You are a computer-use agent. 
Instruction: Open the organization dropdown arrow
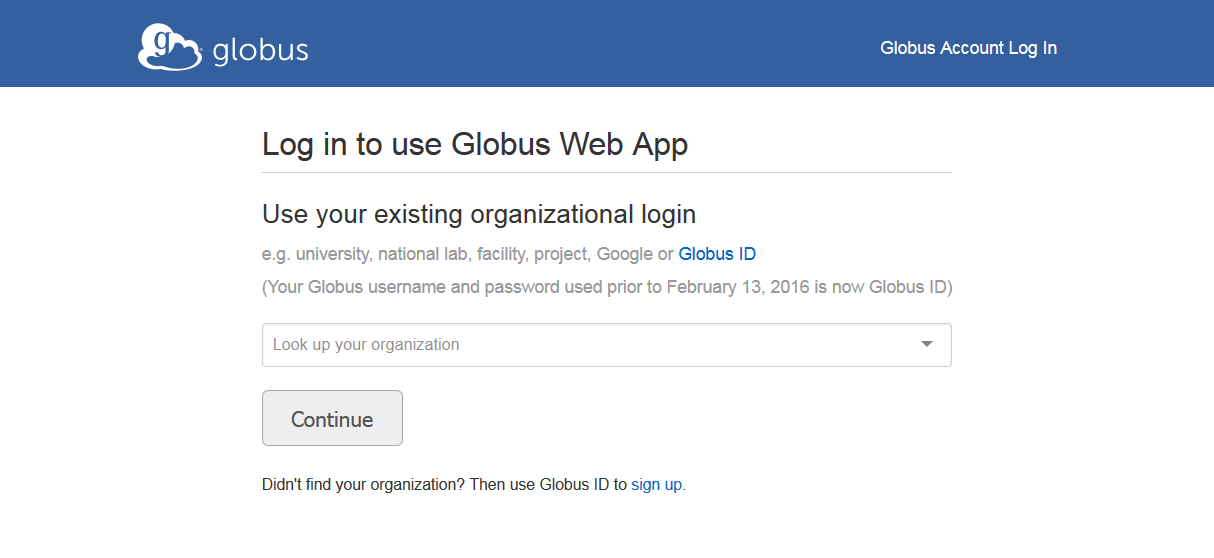[x=927, y=344]
